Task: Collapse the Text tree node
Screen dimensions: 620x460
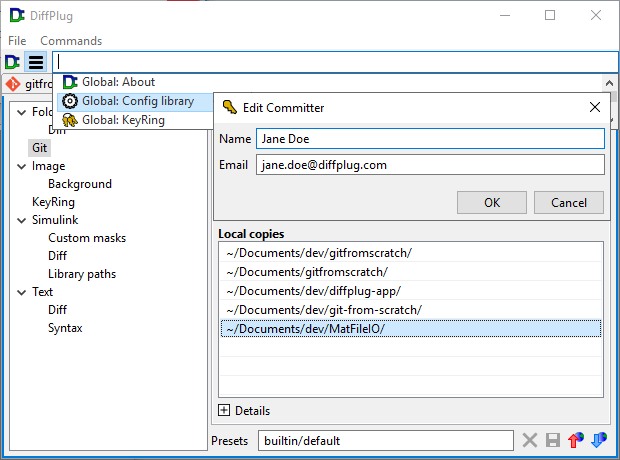Action: click(x=22, y=292)
